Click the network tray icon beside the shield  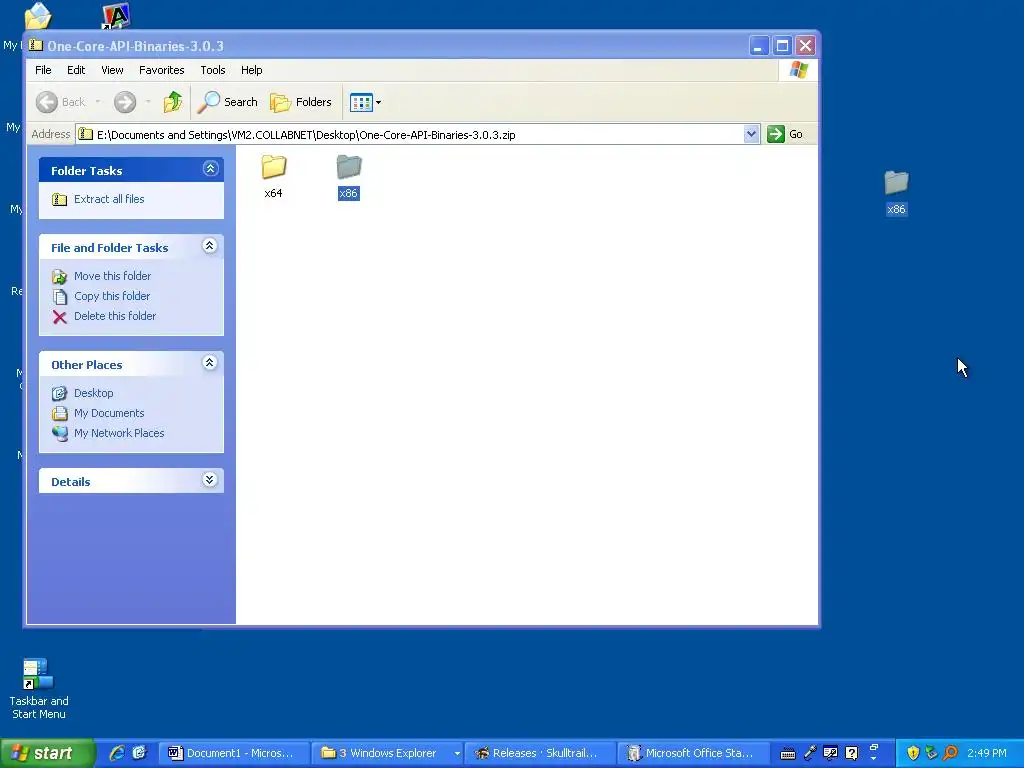tap(932, 753)
